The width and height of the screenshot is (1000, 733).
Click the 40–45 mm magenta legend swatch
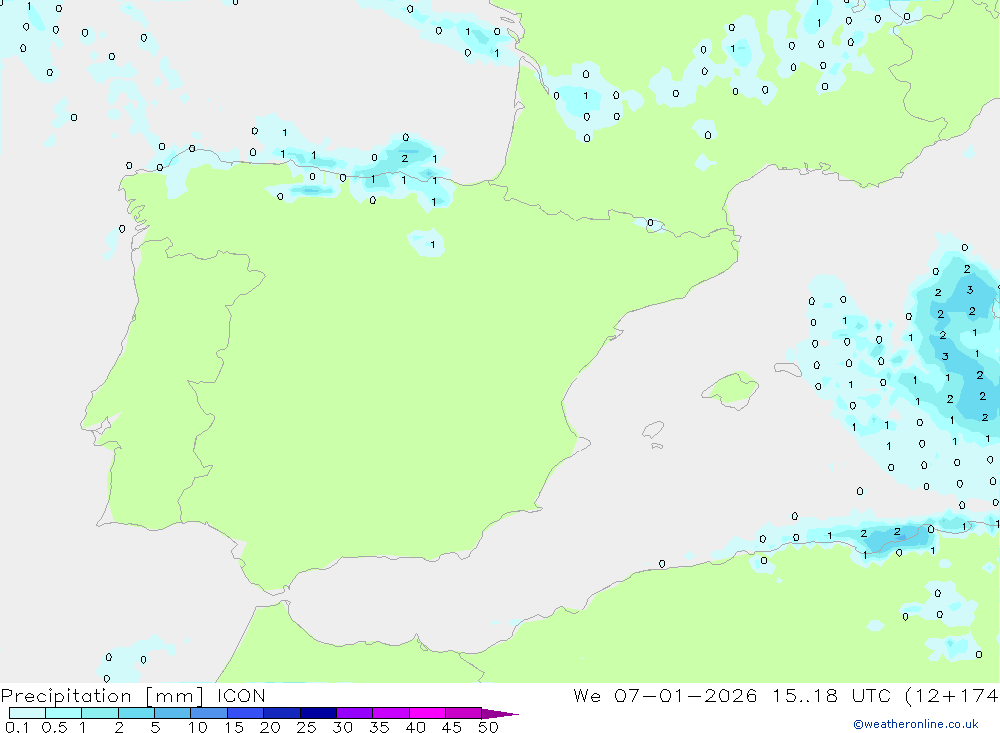click(427, 713)
